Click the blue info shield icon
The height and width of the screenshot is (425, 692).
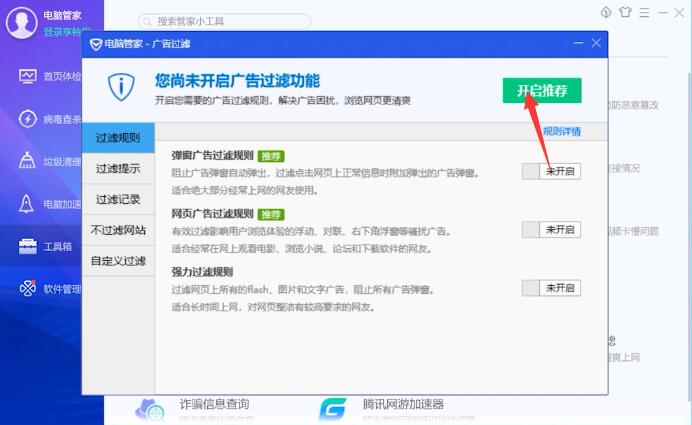tap(121, 87)
